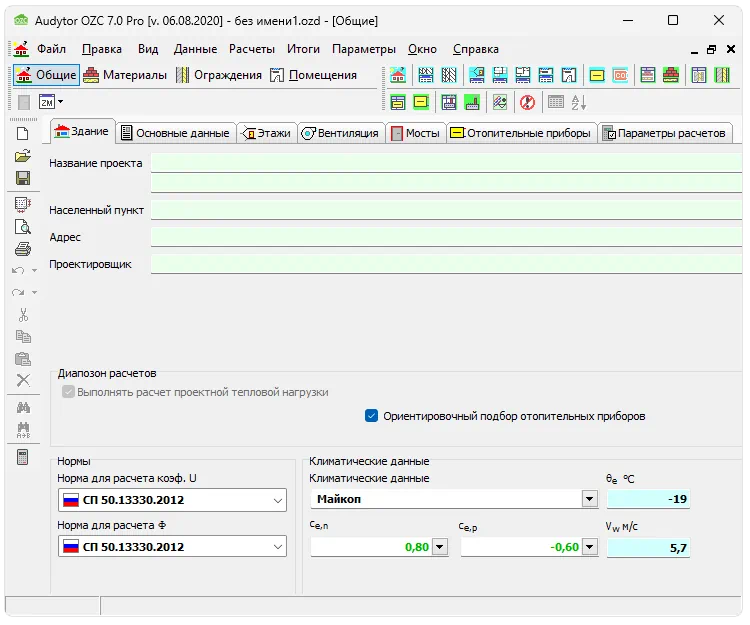750x625 pixels.
Task: Open the Окно menu
Action: (x=422, y=49)
